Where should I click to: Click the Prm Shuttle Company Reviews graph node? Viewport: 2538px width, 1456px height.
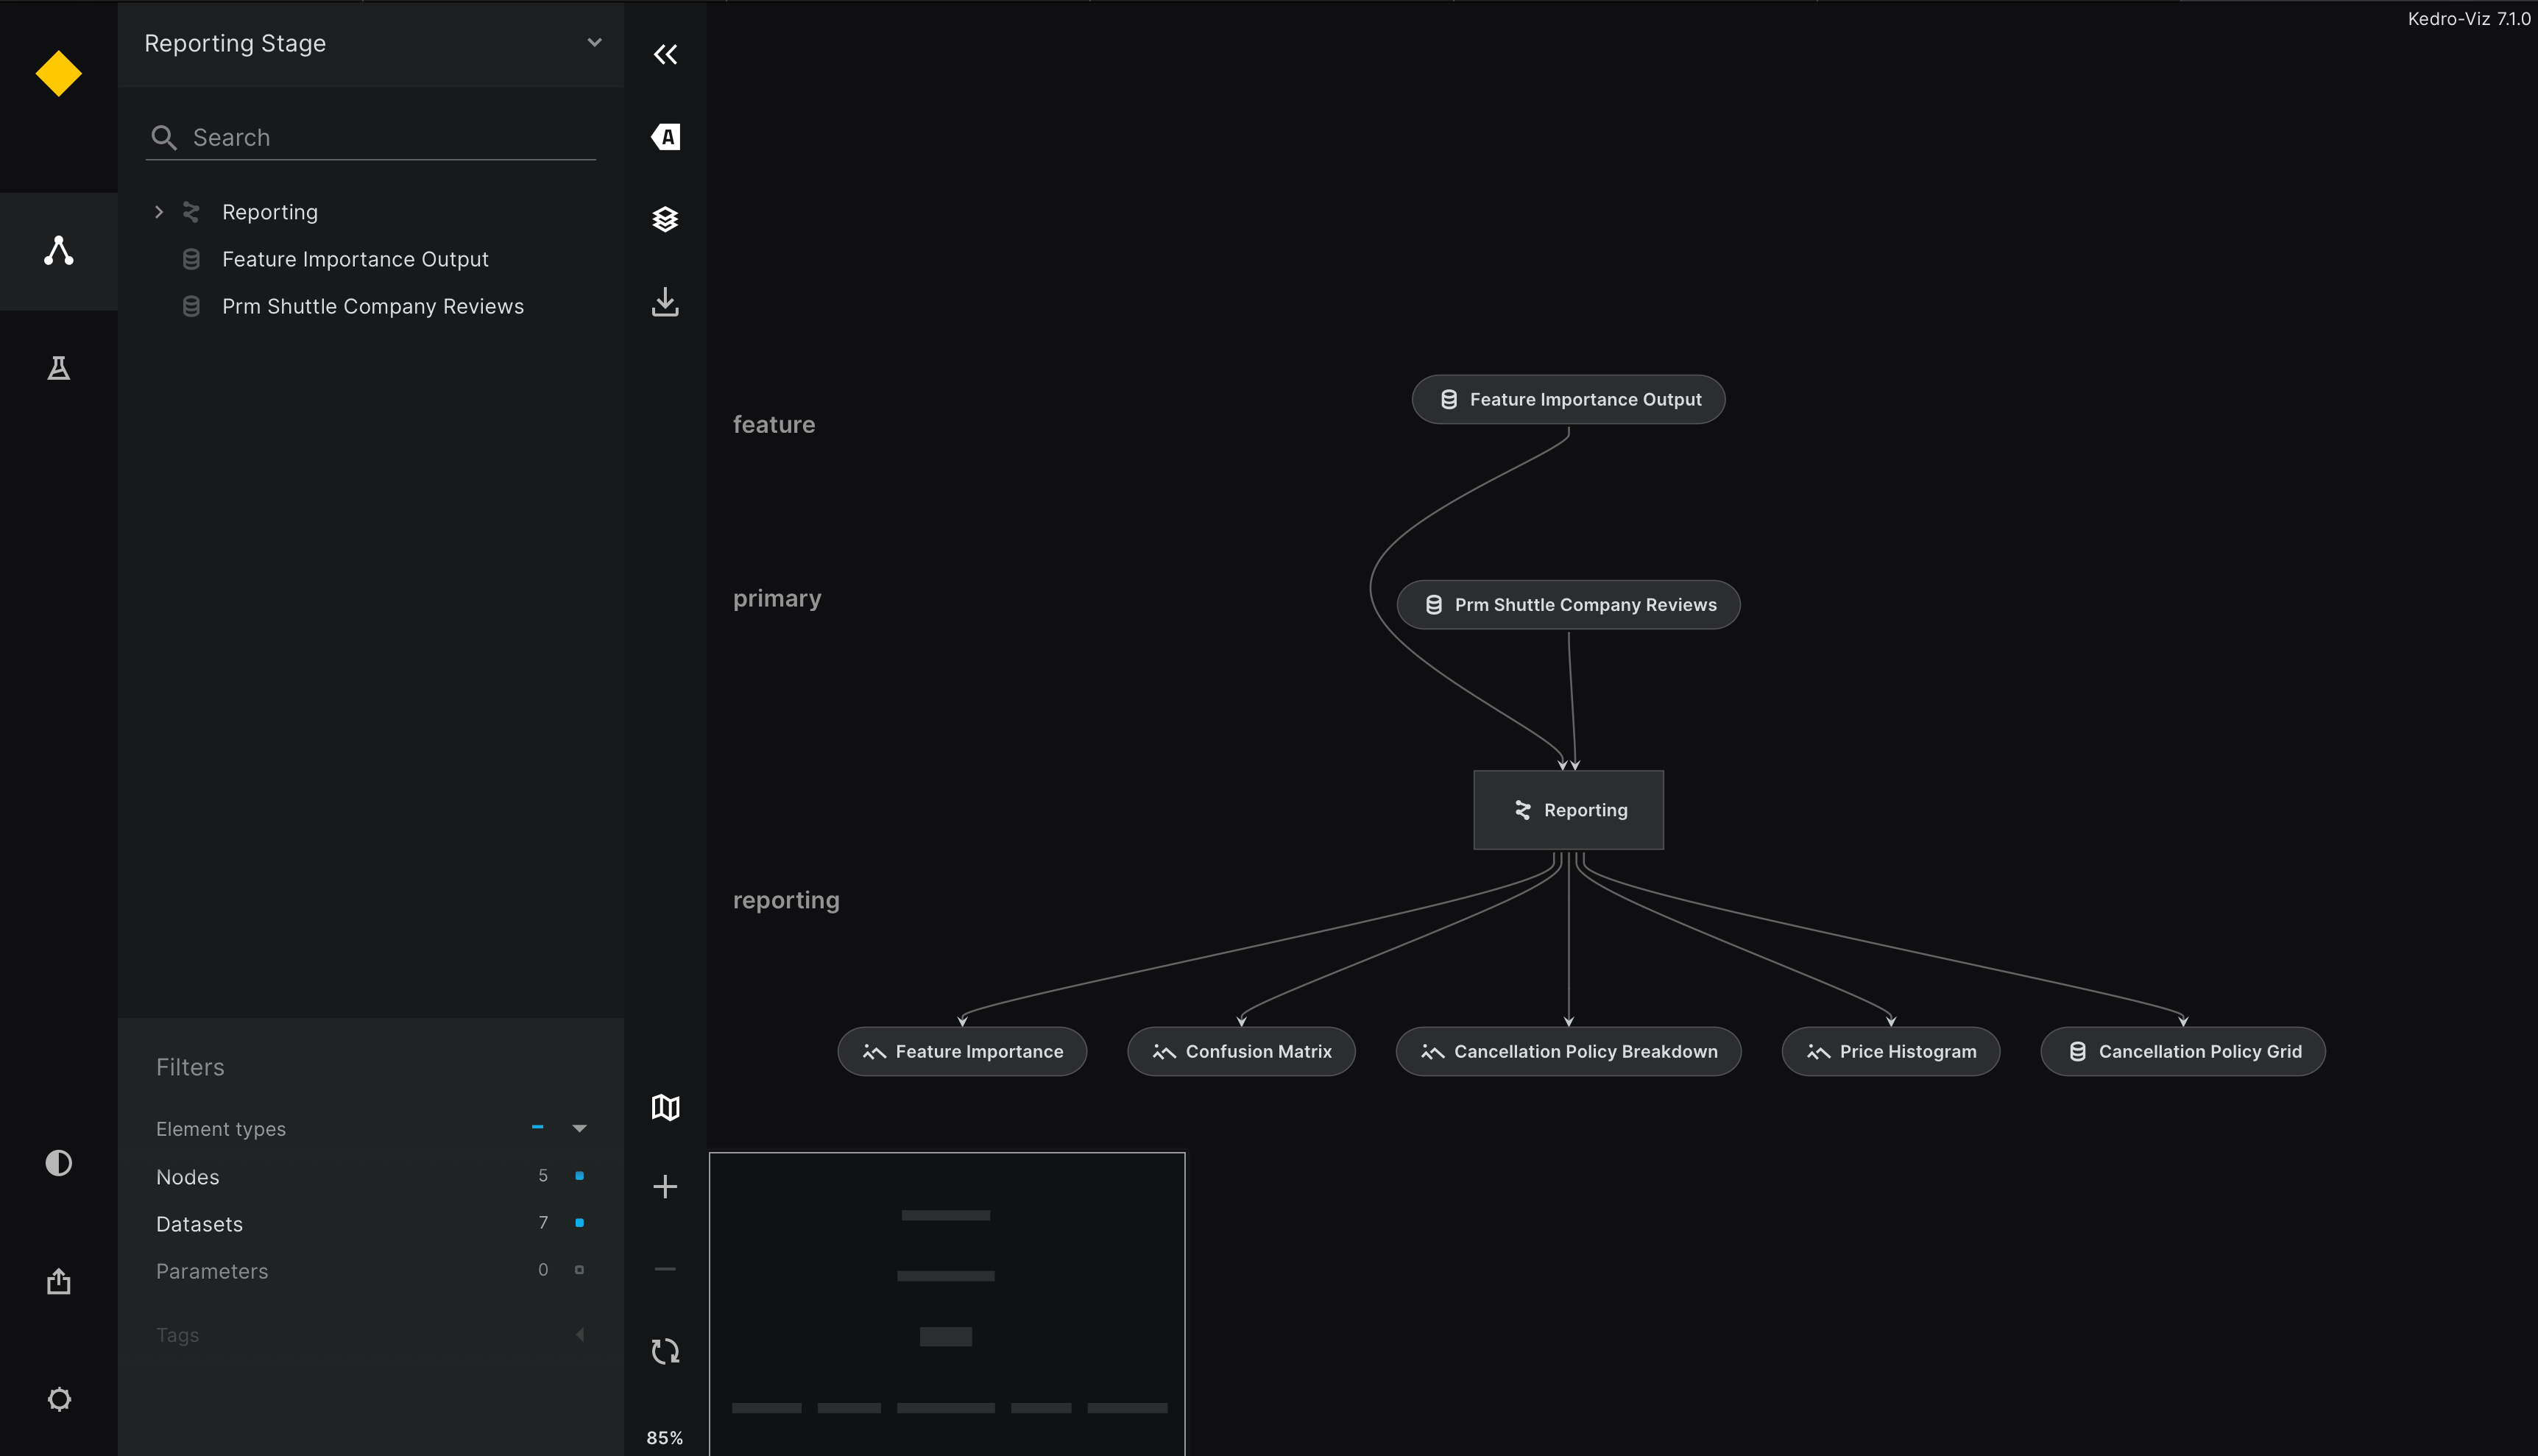coord(1568,605)
